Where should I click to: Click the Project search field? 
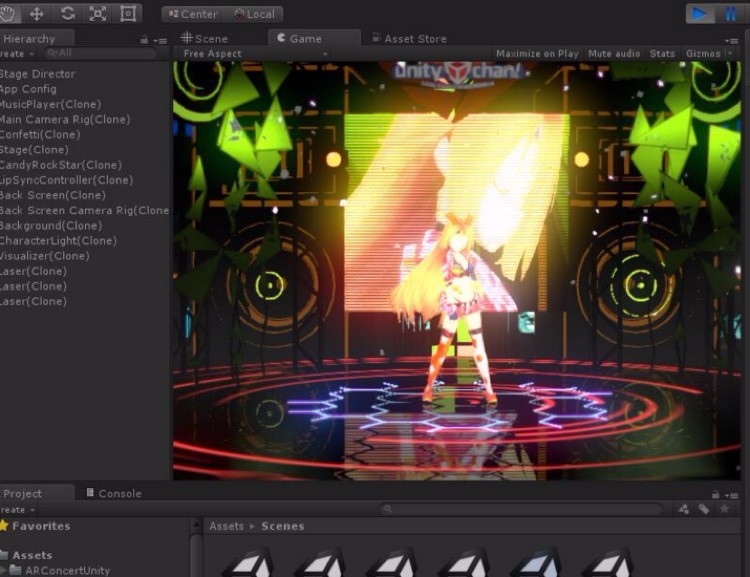pos(521,509)
